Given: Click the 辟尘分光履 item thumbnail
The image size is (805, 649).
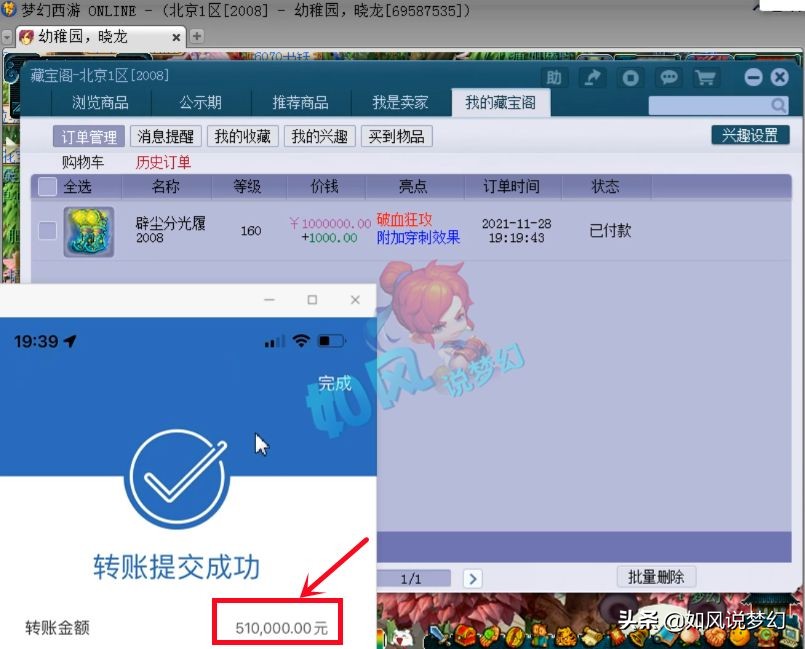Looking at the screenshot, I should [x=89, y=229].
